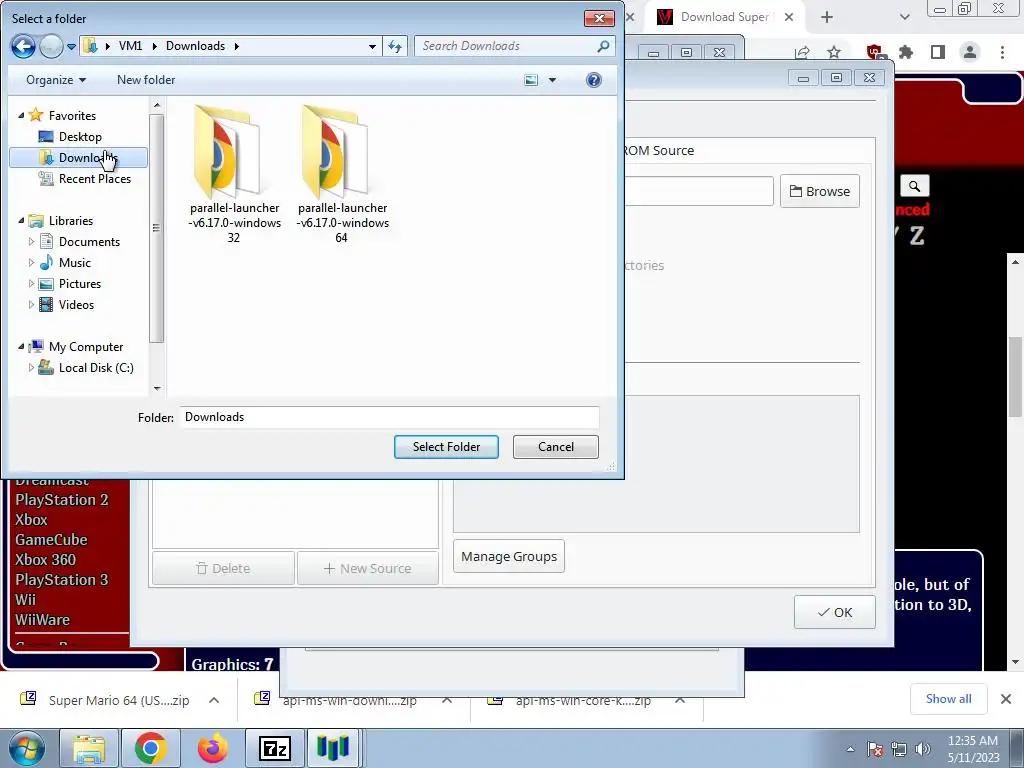Select Desktop in Favorites
Screen dimensions: 1024x768
[x=78, y=136]
